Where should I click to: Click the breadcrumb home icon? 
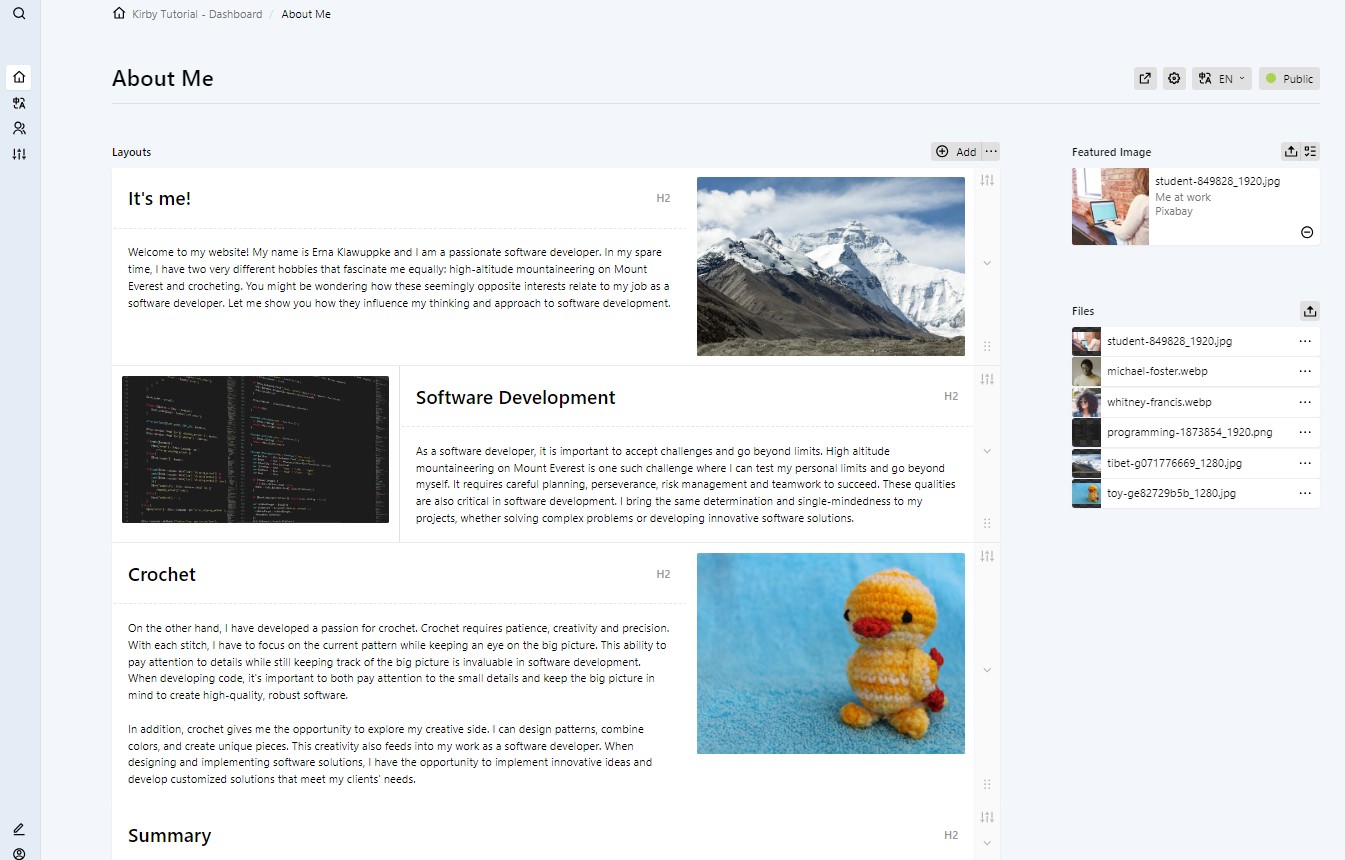120,14
